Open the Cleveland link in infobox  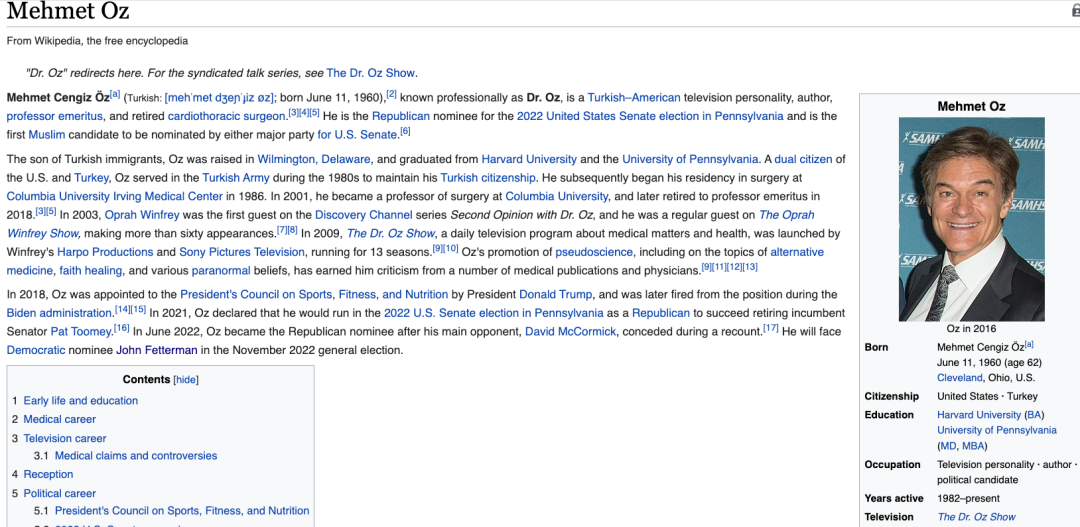coord(959,378)
